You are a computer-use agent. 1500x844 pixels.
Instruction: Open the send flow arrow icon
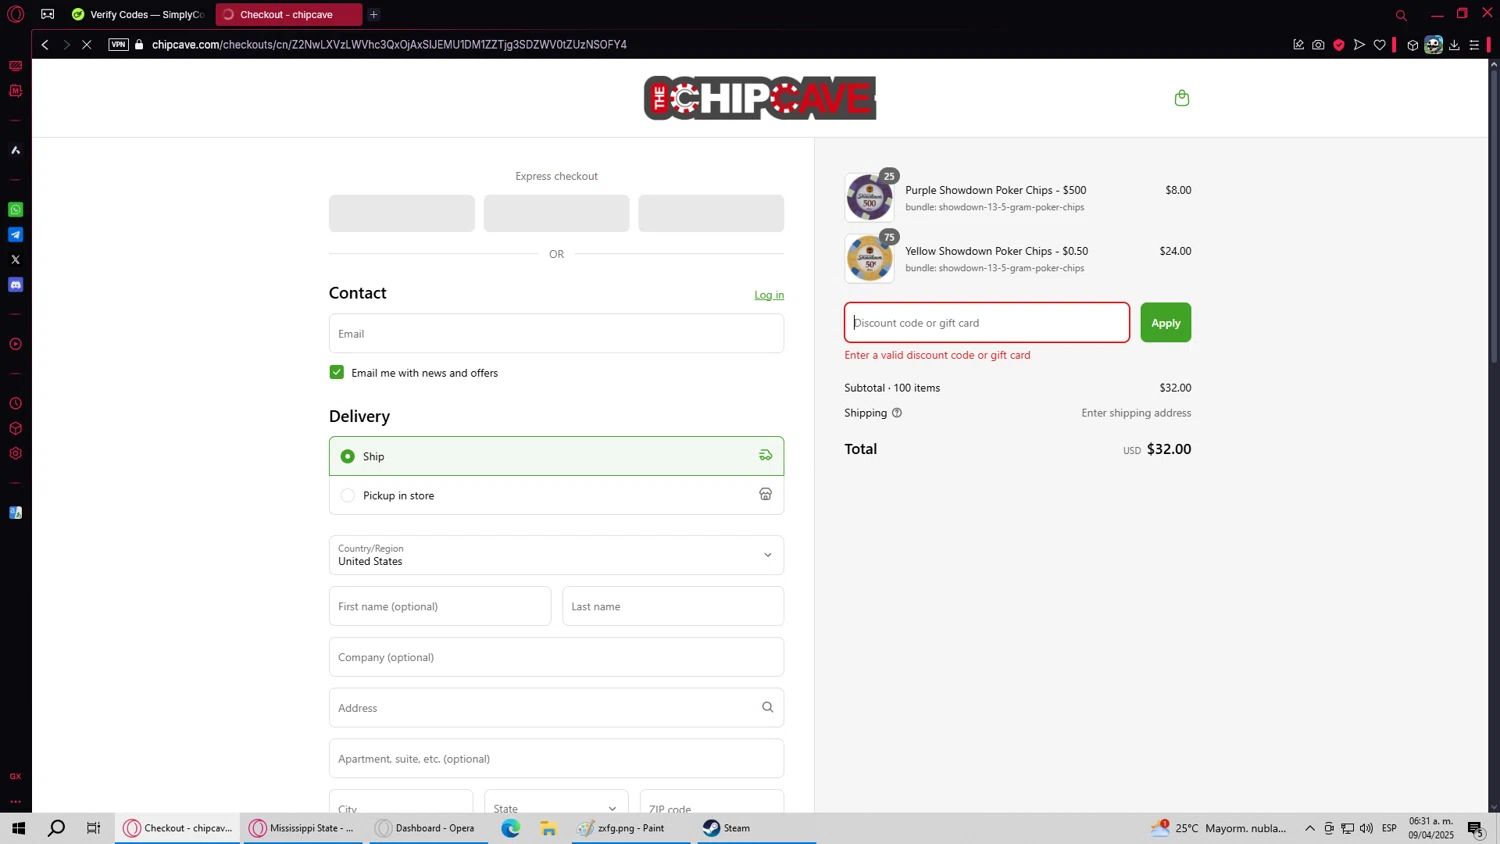[x=1359, y=45]
